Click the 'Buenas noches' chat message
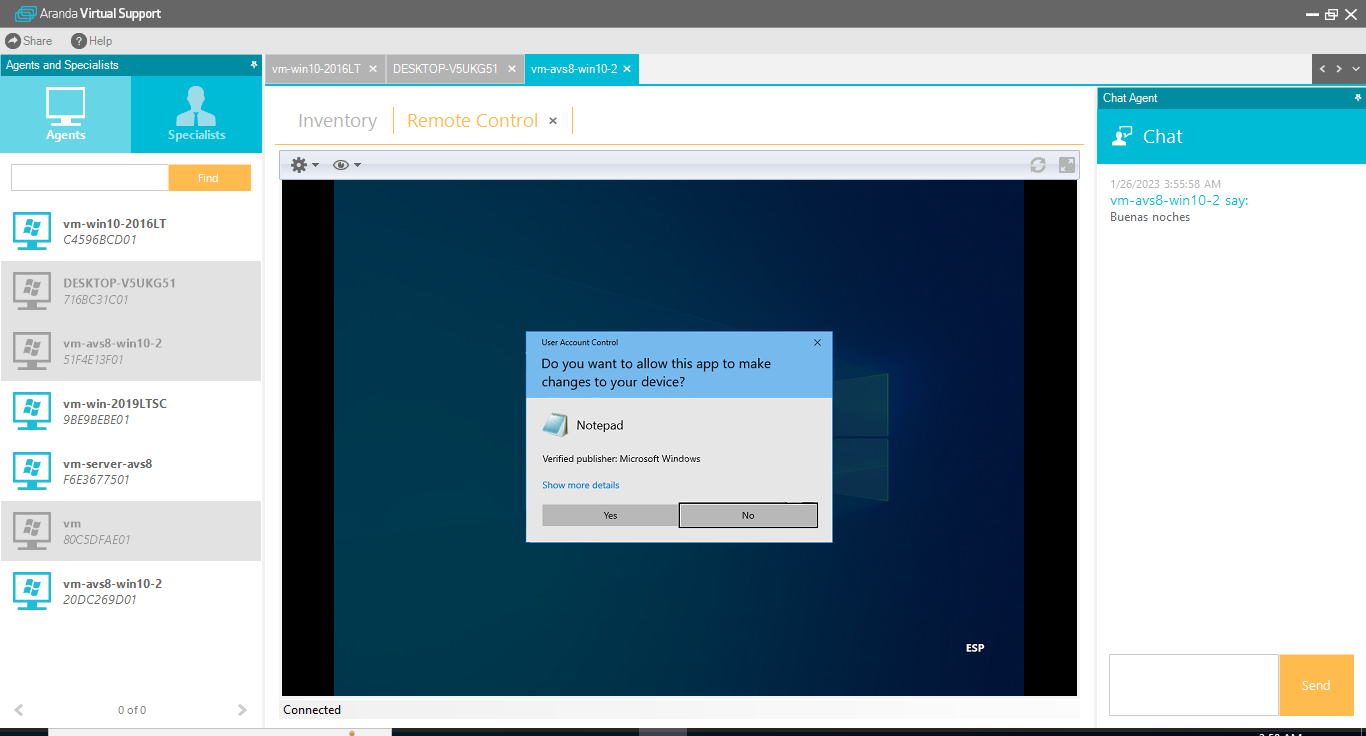Viewport: 1366px width, 736px height. coord(1150,217)
